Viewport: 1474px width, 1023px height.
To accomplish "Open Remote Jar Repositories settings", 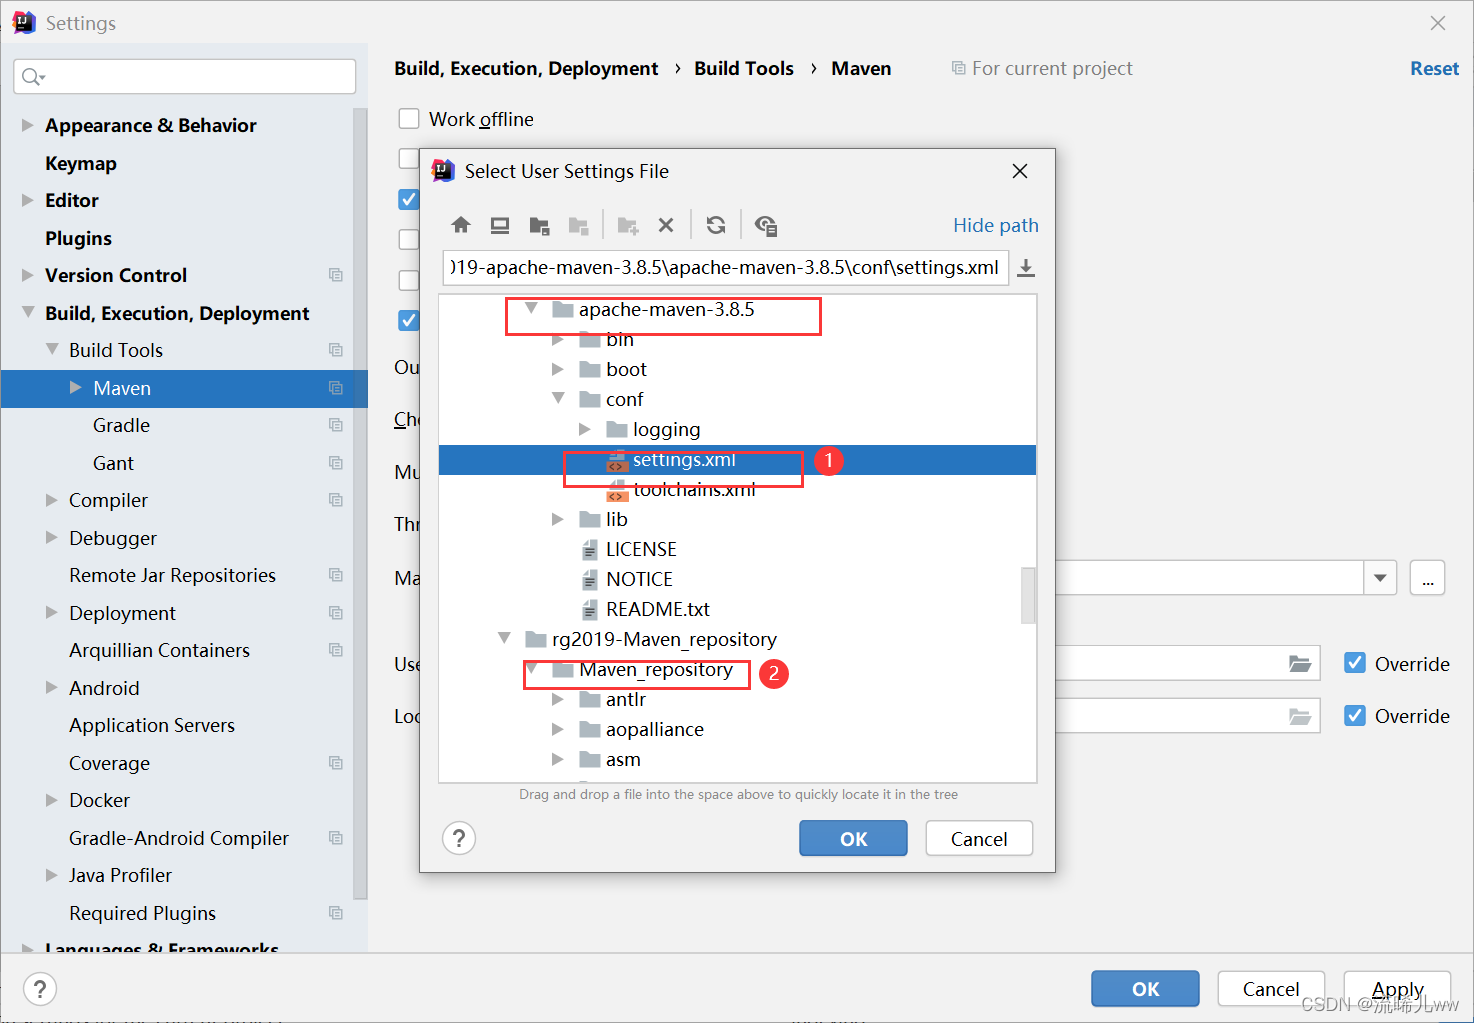I will tap(172, 575).
